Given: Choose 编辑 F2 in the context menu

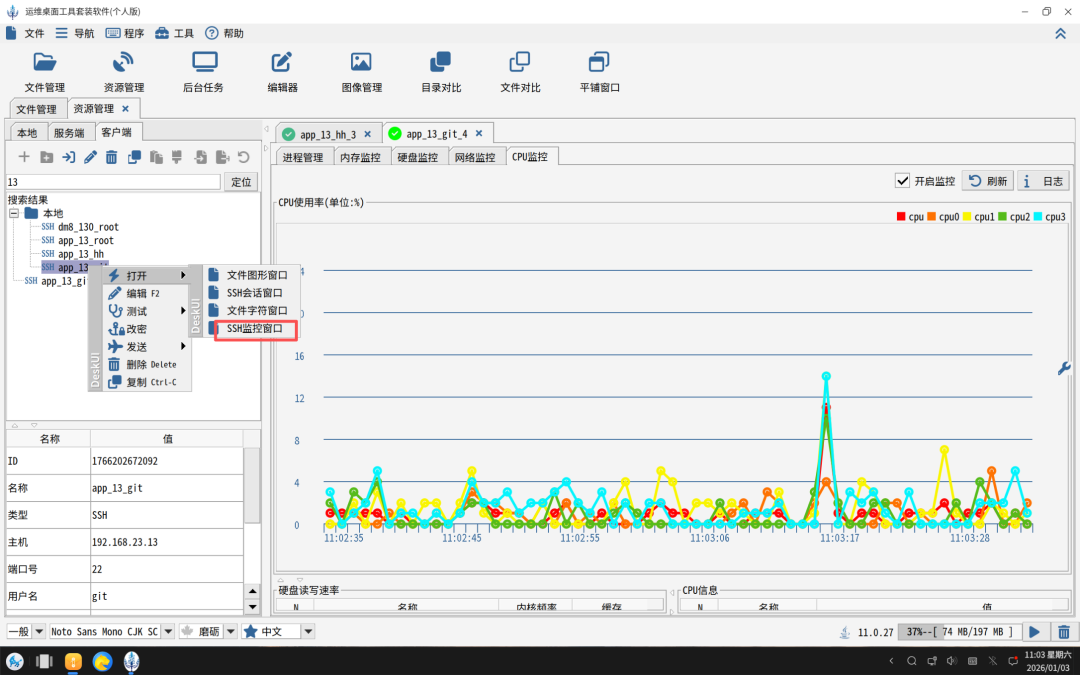Looking at the screenshot, I should [x=146, y=293].
